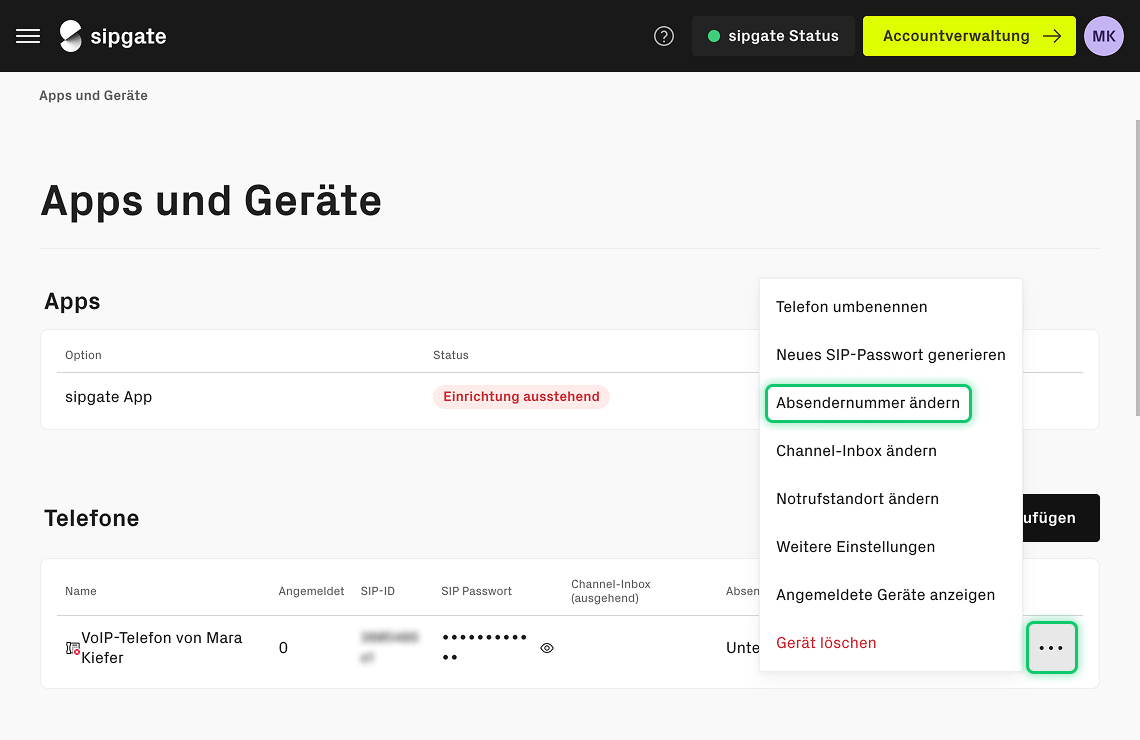Open Weitere Einstellungen
Screen dimensions: 1140x740
click(855, 547)
